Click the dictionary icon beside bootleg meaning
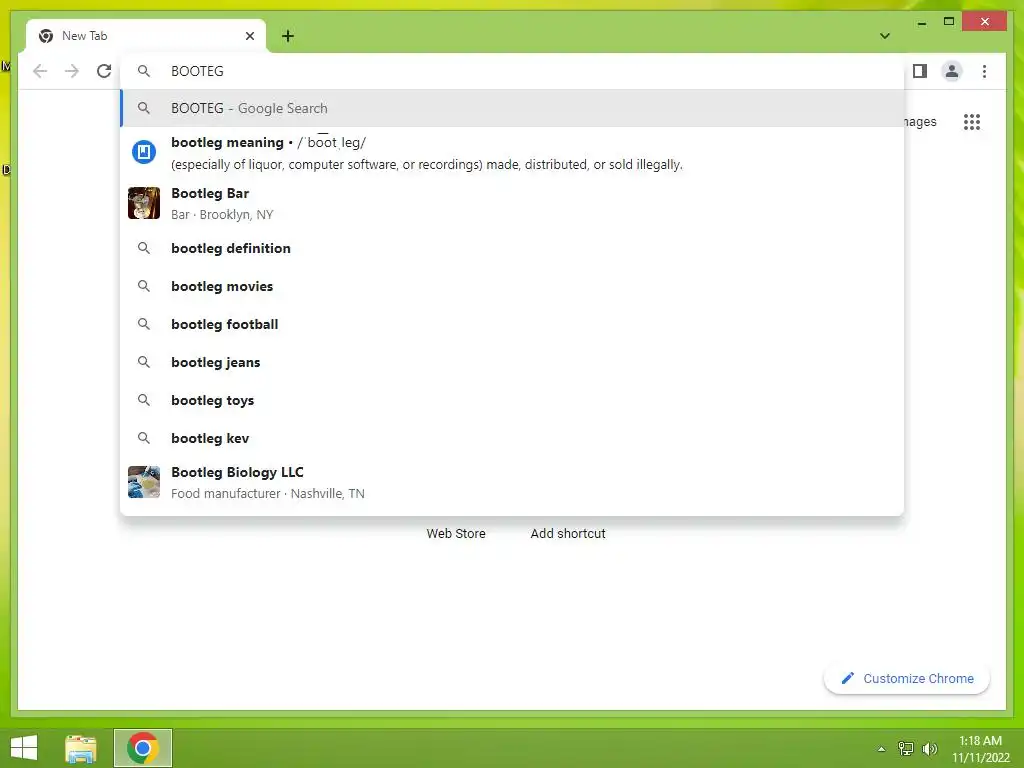The height and width of the screenshot is (768, 1024). click(144, 152)
